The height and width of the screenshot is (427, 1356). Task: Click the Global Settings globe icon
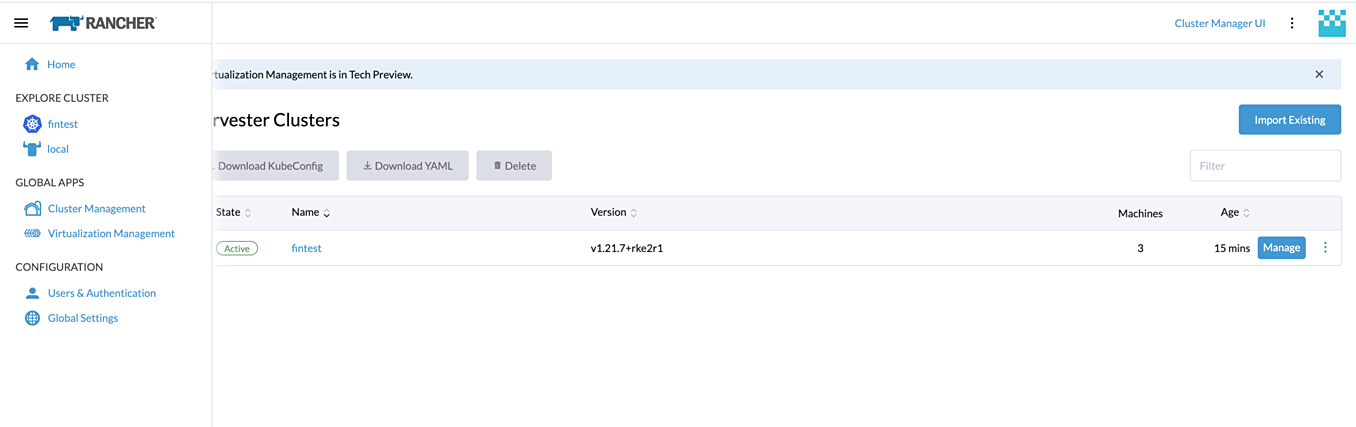(x=32, y=318)
